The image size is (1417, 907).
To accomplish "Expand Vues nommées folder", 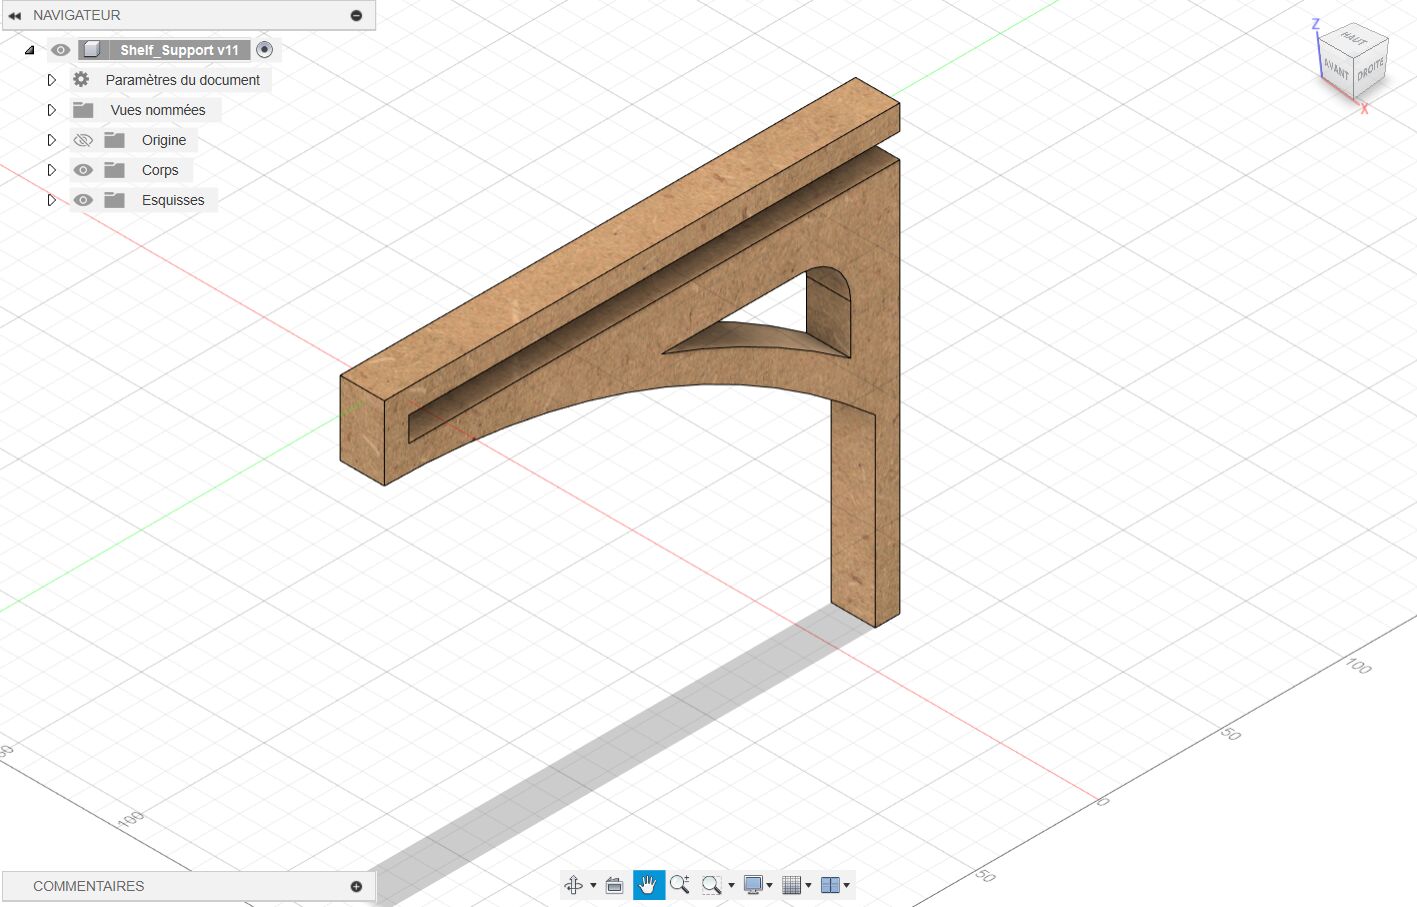I will pos(52,110).
